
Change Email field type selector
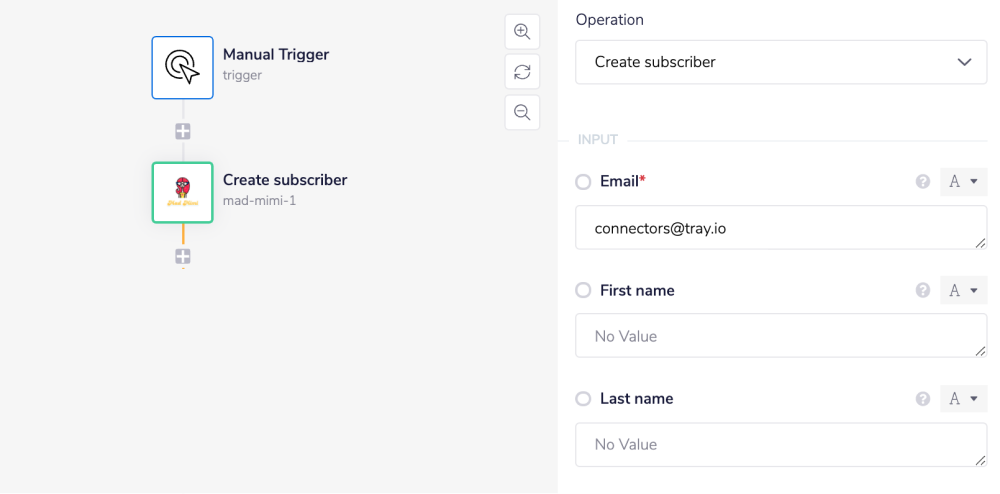(x=963, y=182)
